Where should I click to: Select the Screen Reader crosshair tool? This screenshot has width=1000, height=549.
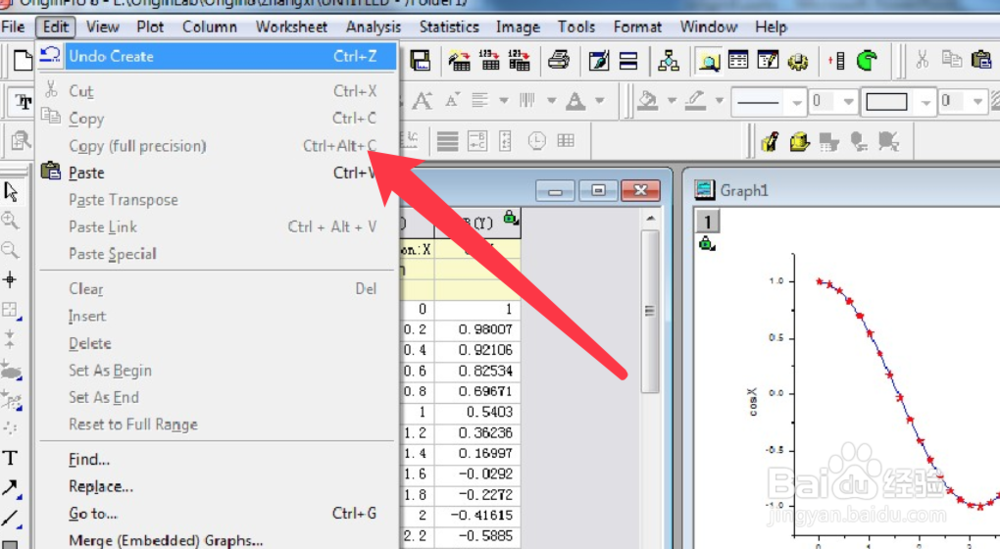click(10, 279)
